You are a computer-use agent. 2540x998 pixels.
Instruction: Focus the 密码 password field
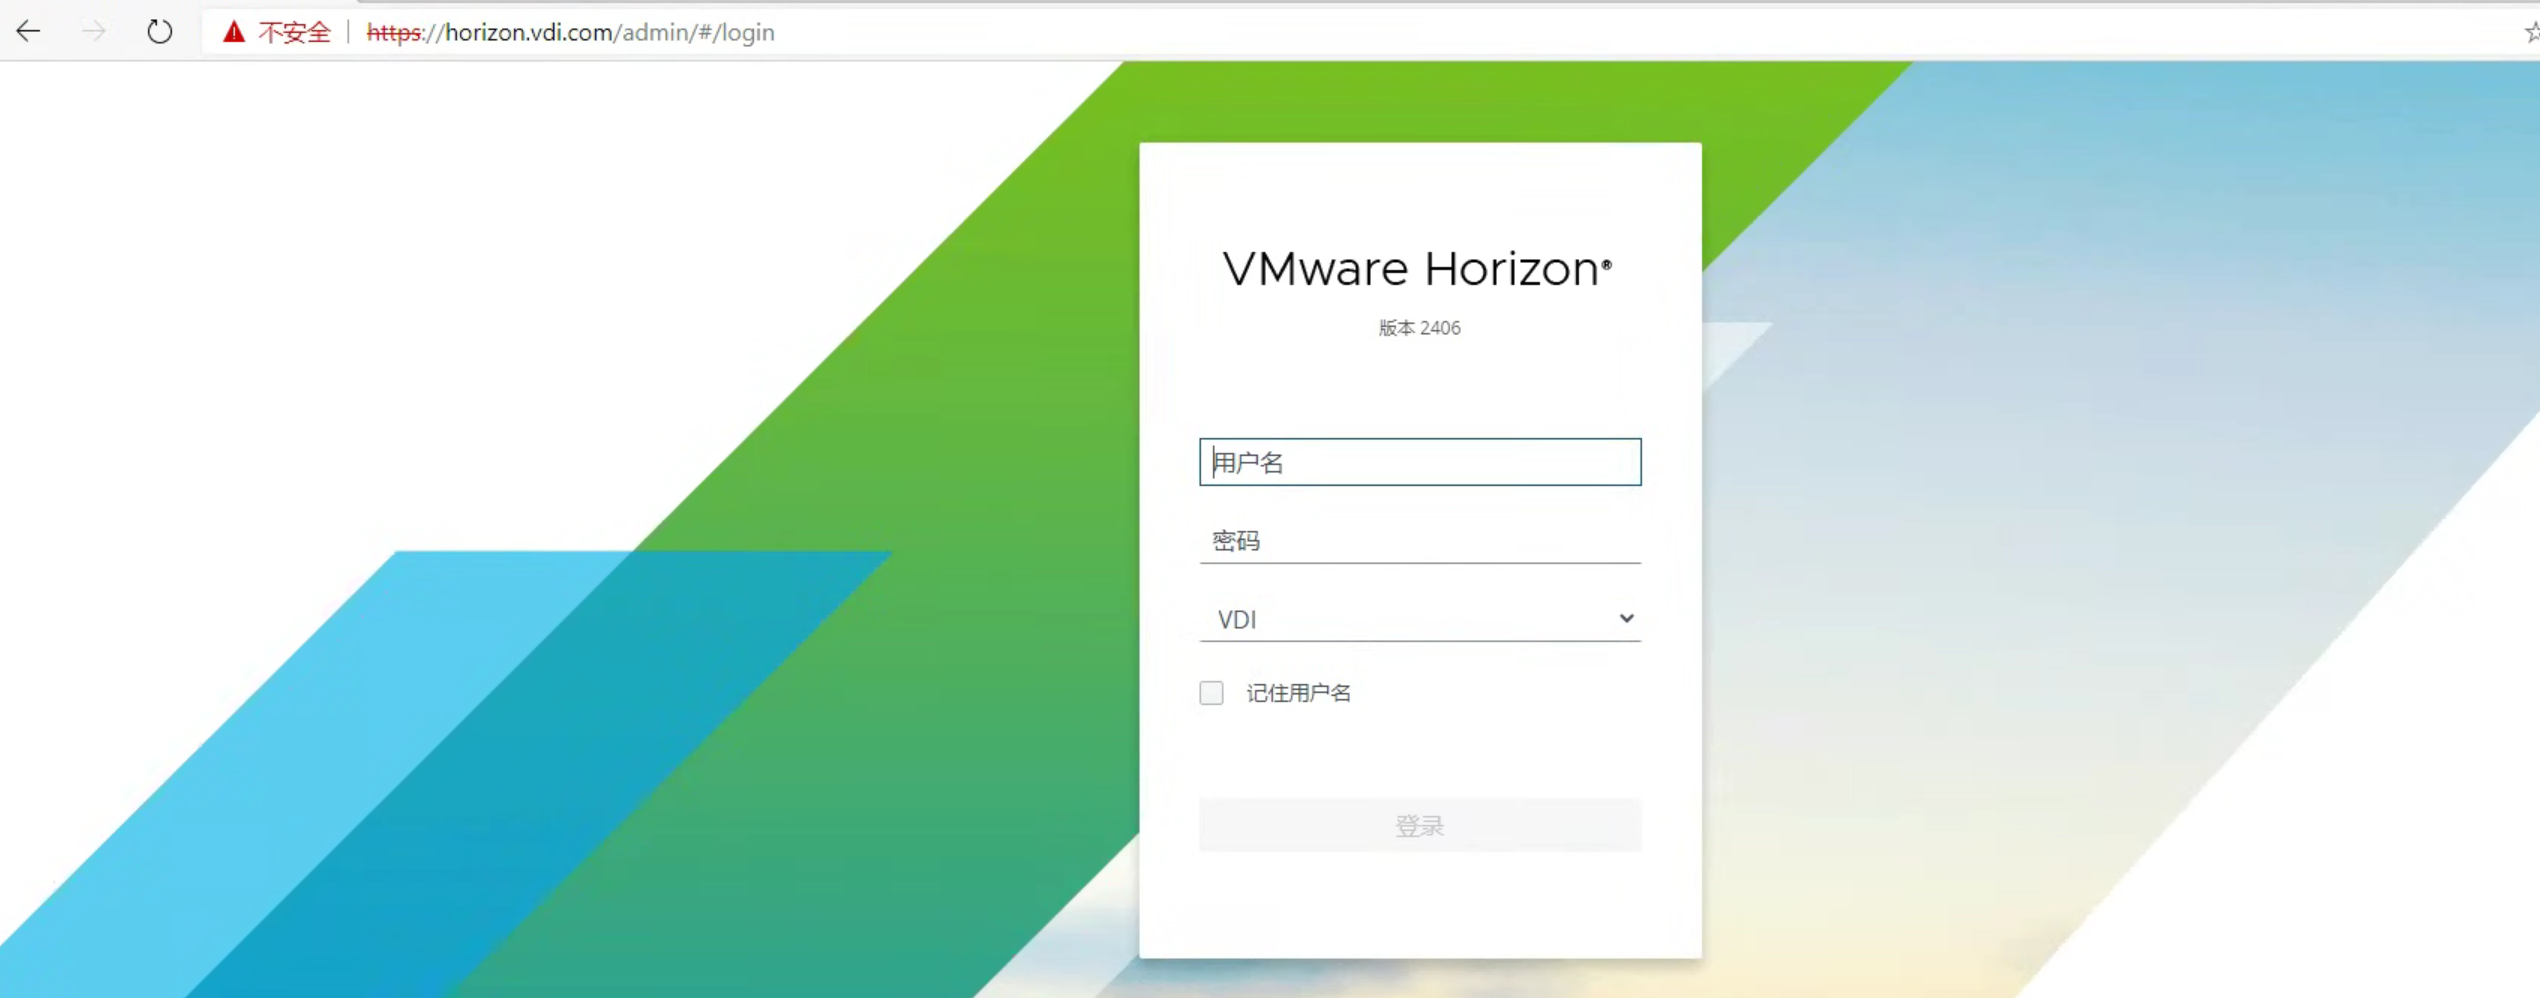[x=1420, y=540]
